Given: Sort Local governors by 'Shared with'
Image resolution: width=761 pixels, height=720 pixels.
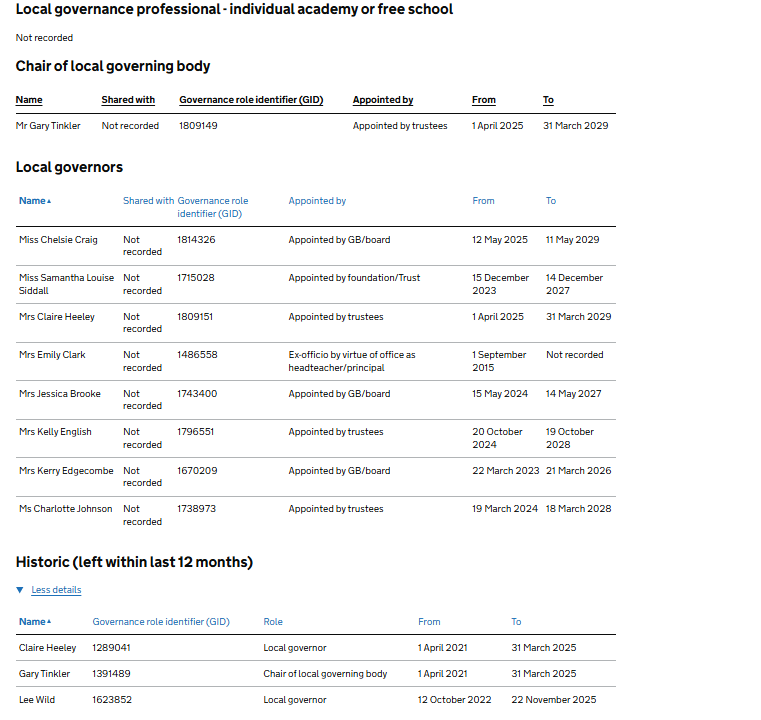Looking at the screenshot, I should tap(148, 201).
